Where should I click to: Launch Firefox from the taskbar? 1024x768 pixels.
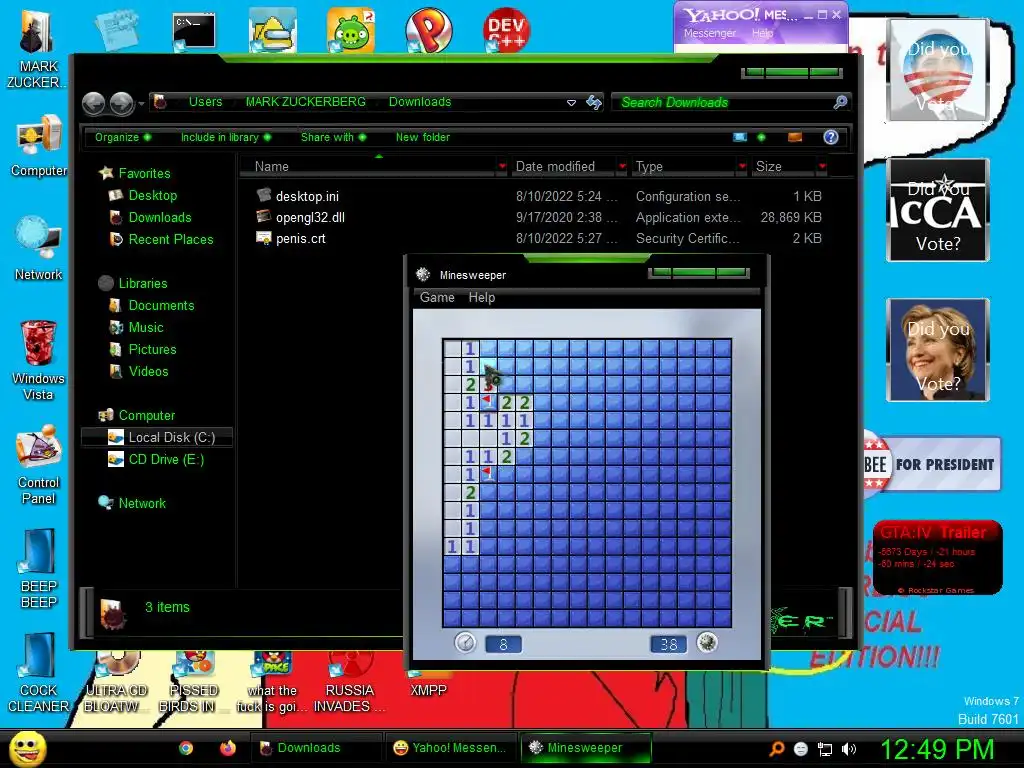[x=227, y=748]
